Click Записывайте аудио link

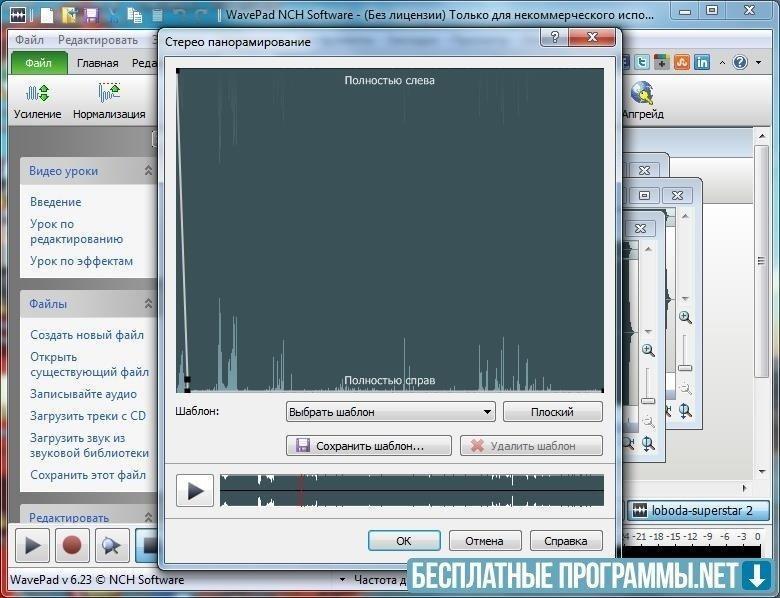click(84, 394)
